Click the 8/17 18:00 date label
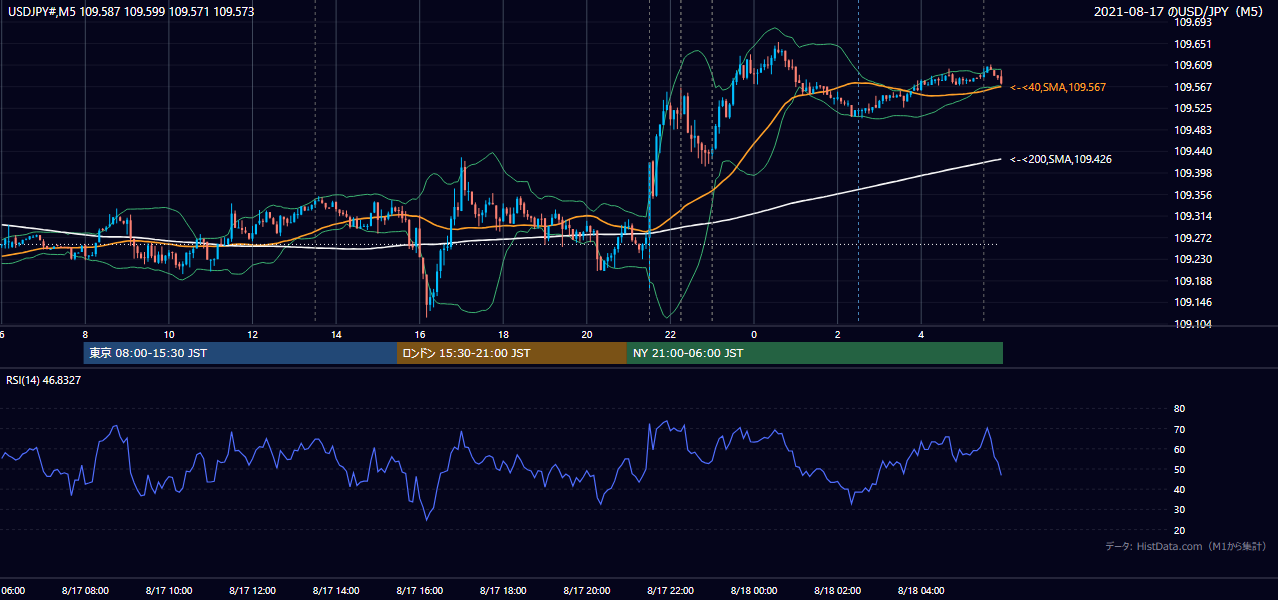Screen dimensions: 1278x600 point(503,591)
